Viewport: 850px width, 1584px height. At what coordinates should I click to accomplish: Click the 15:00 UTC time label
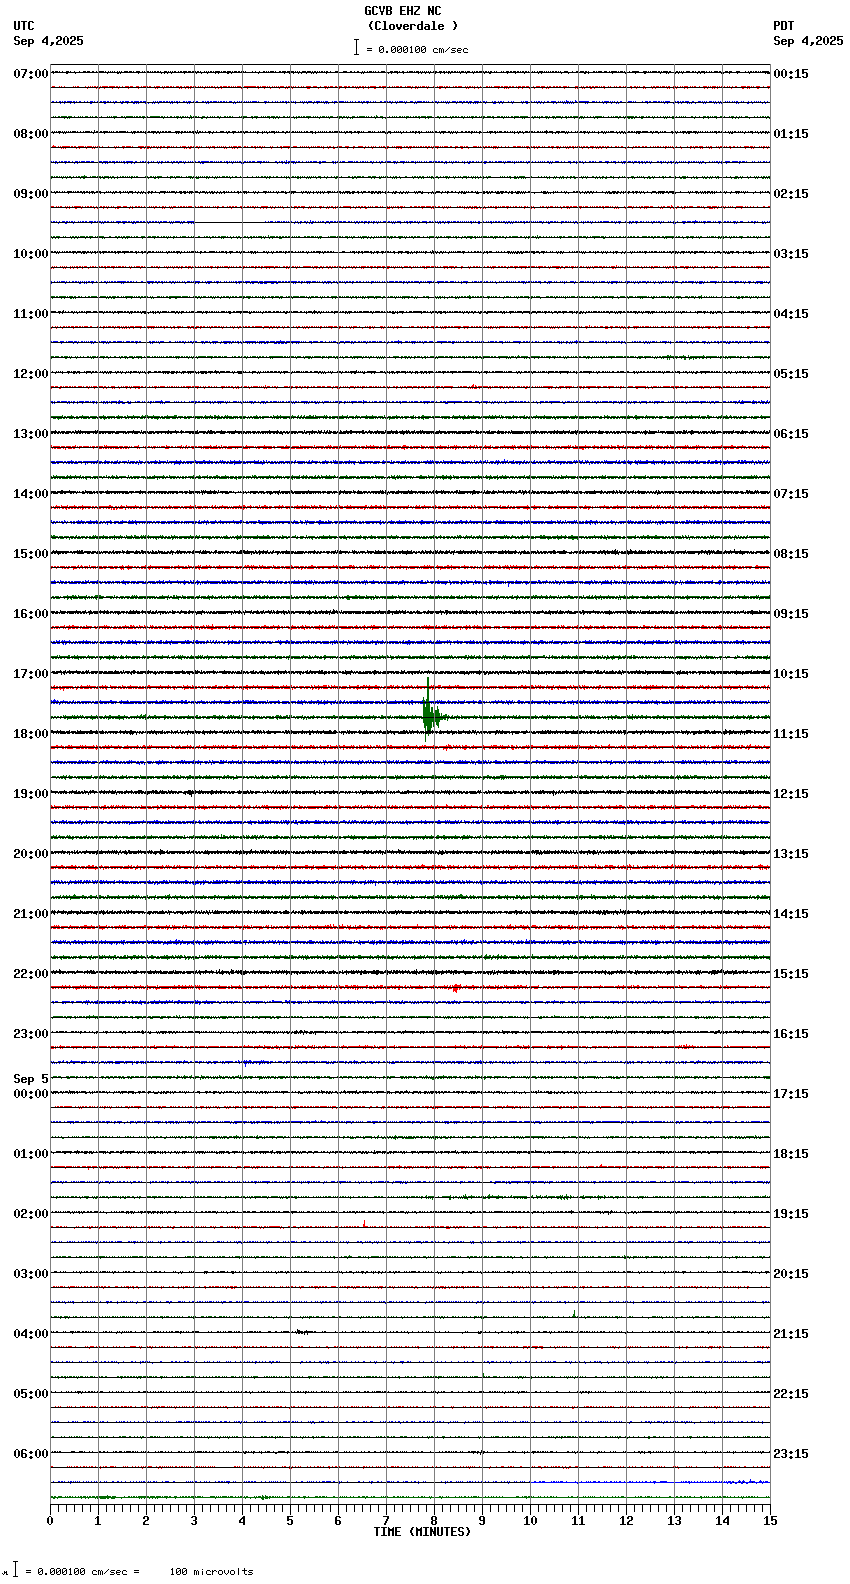31,554
